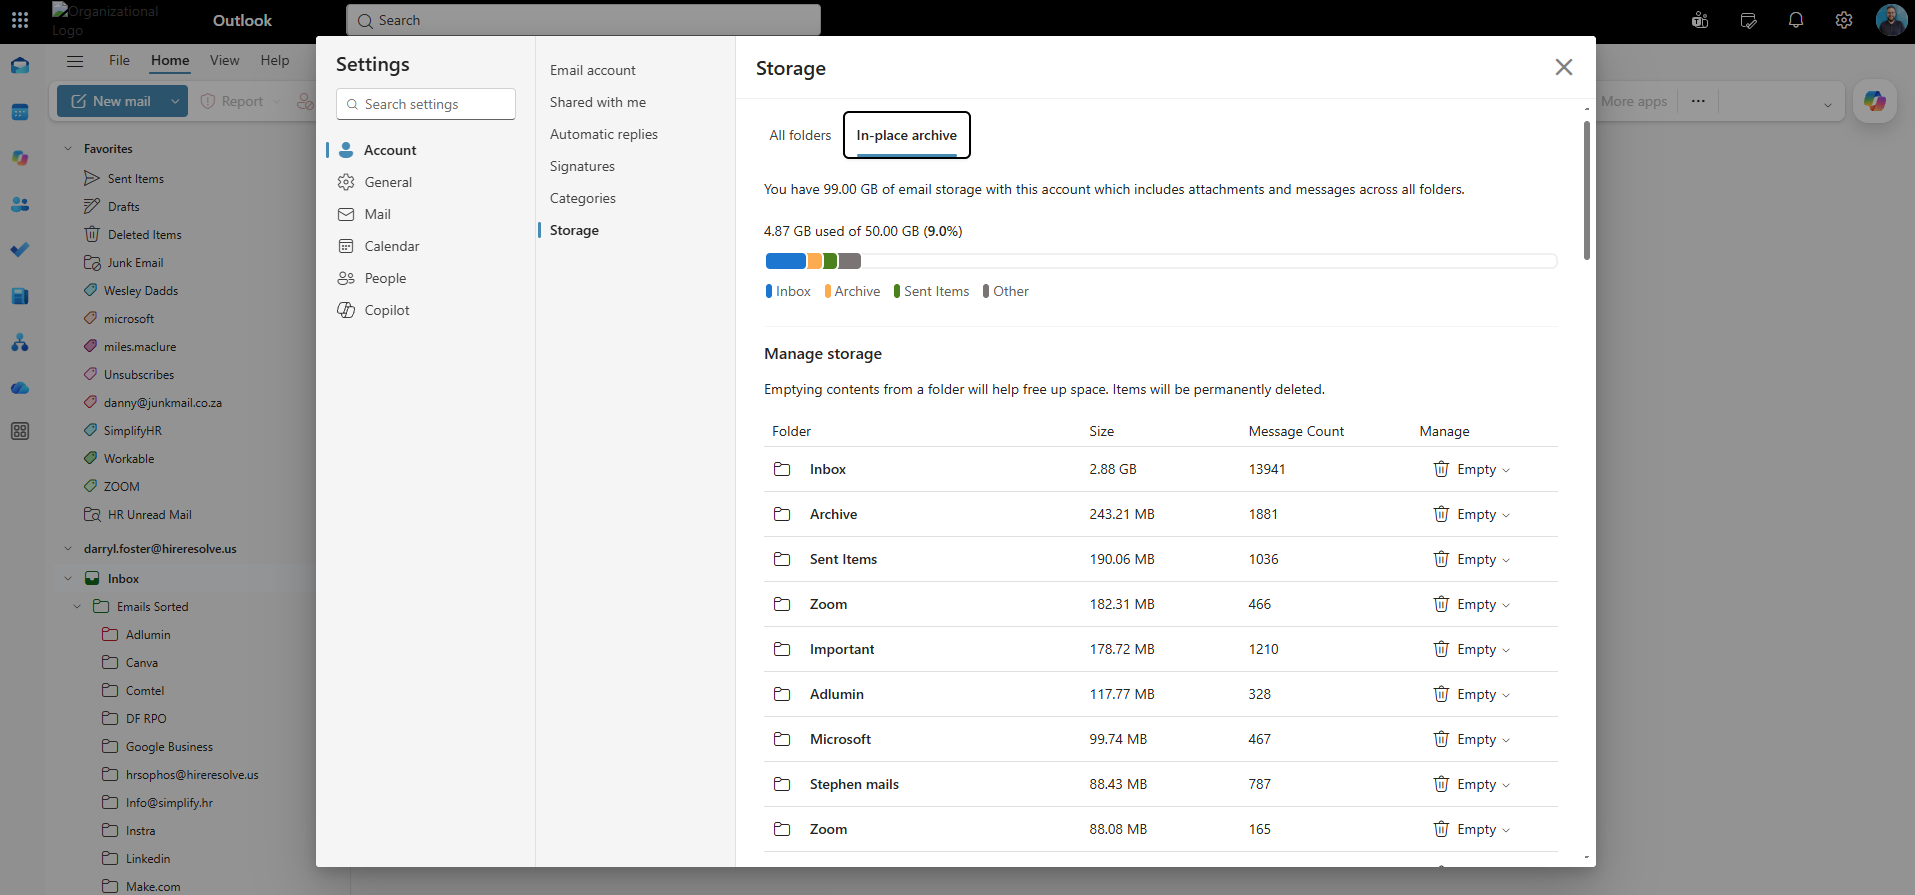
Task: Open Empty dropdown for Stephen mails folder
Action: click(1472, 784)
